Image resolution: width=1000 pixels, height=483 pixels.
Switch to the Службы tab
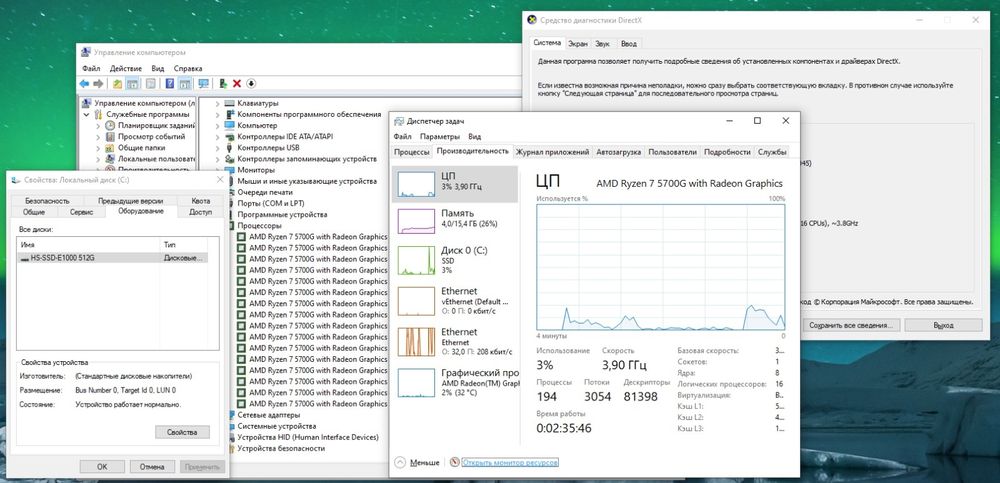coord(772,152)
